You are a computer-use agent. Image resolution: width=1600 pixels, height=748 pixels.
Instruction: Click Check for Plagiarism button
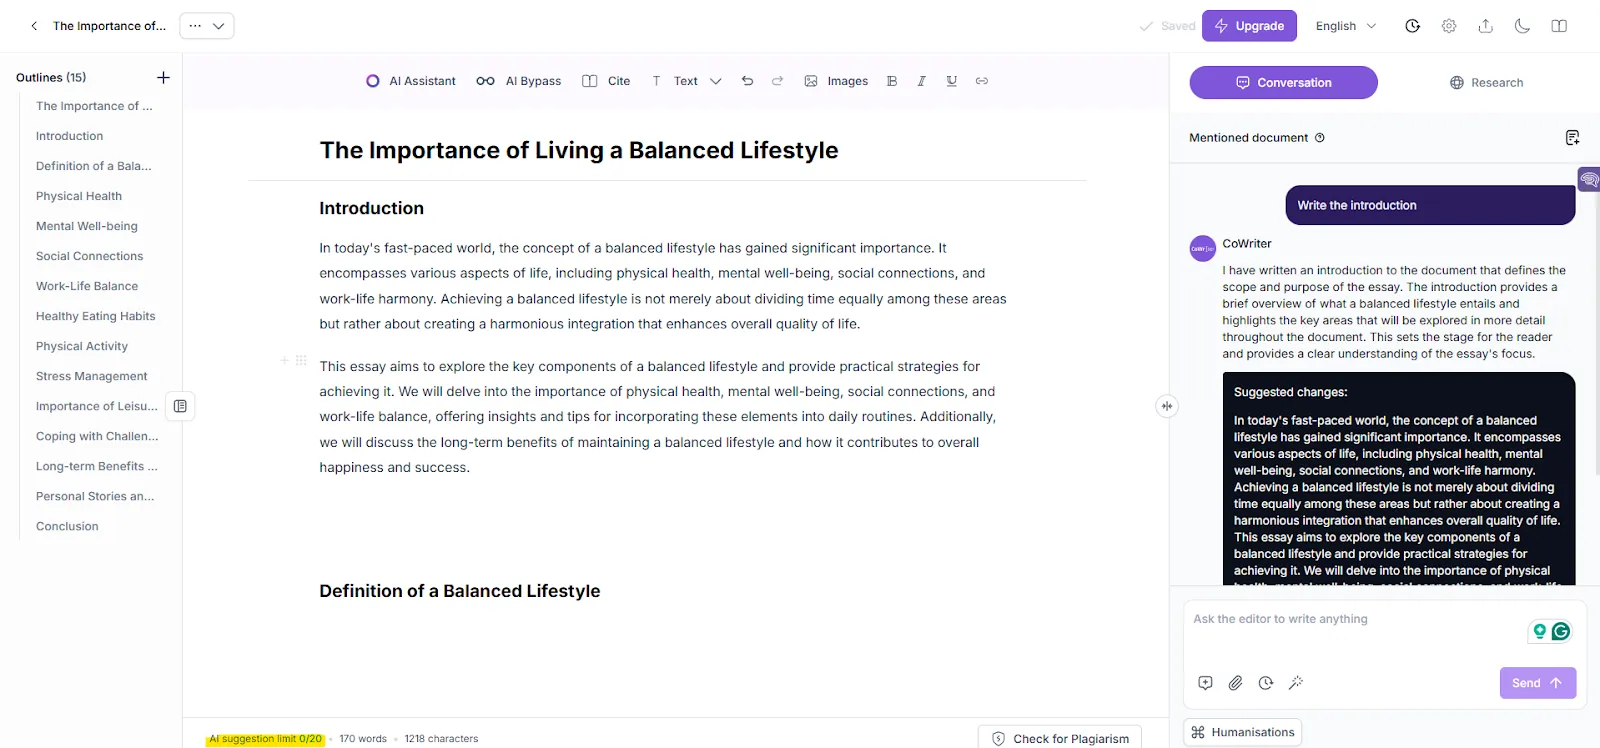click(x=1060, y=738)
